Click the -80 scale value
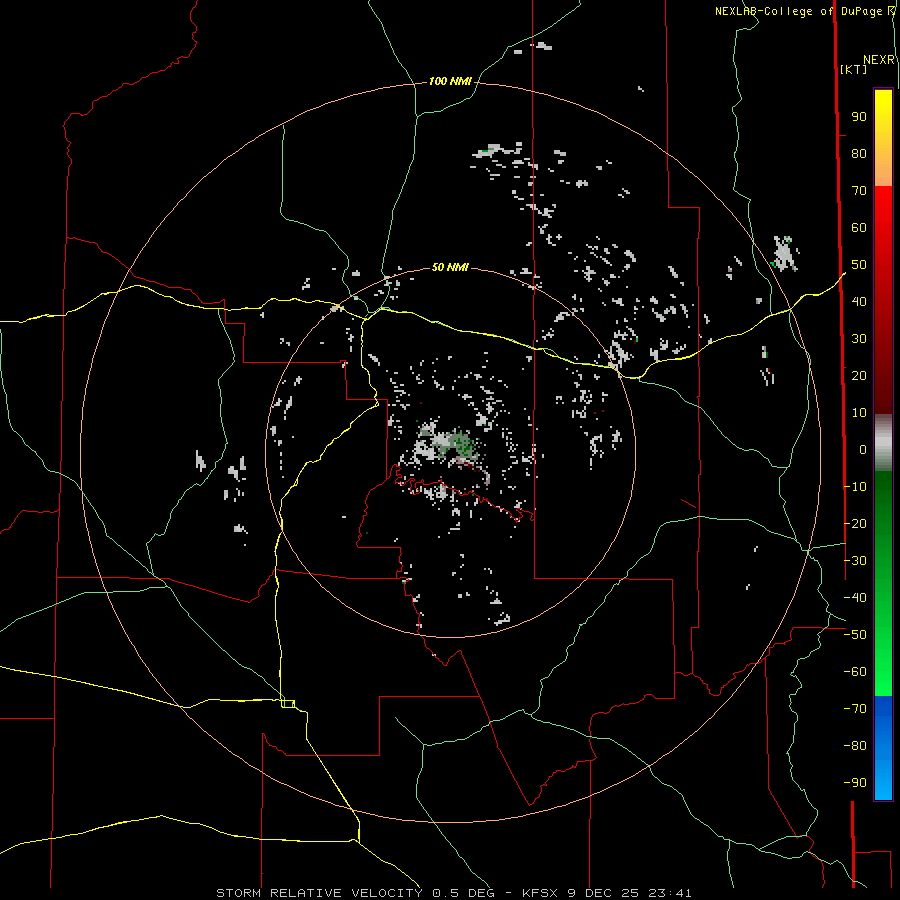Screen dimensions: 900x900 [855, 746]
